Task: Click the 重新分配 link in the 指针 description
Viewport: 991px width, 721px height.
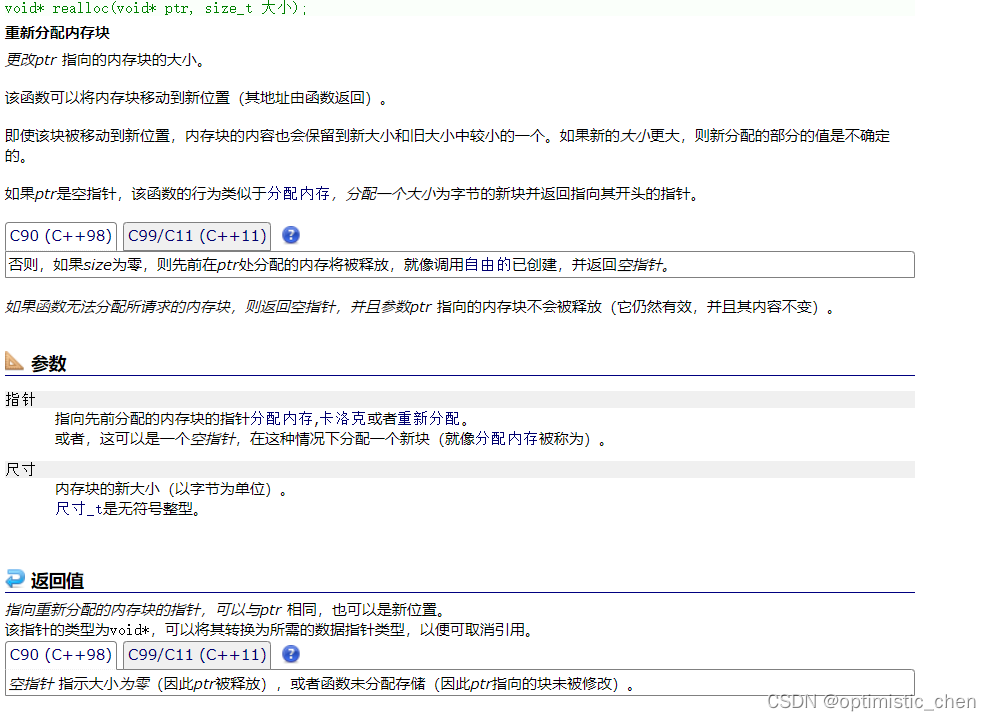Action: point(428,418)
